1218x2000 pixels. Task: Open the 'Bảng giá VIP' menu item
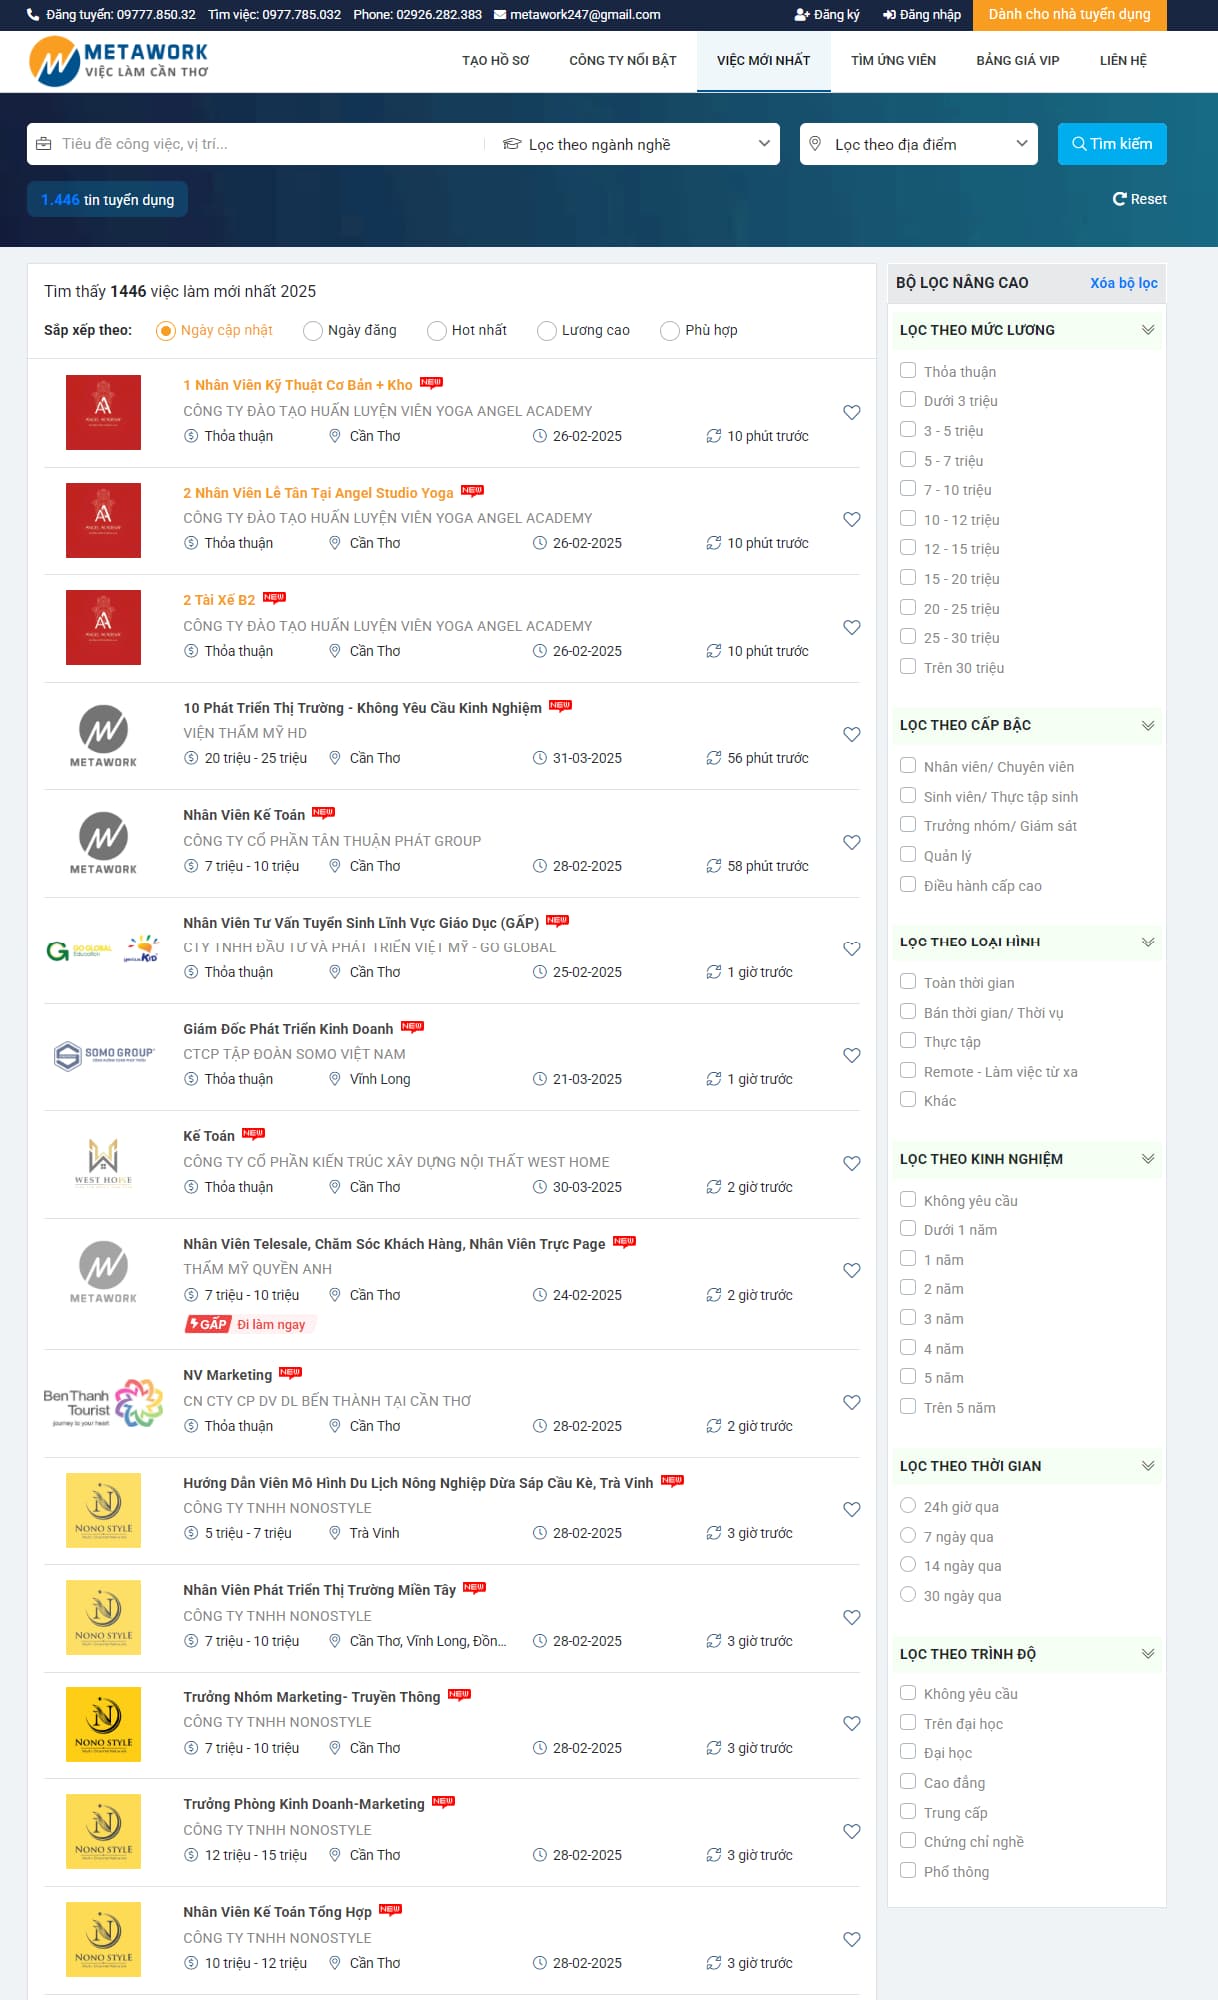coord(1017,61)
